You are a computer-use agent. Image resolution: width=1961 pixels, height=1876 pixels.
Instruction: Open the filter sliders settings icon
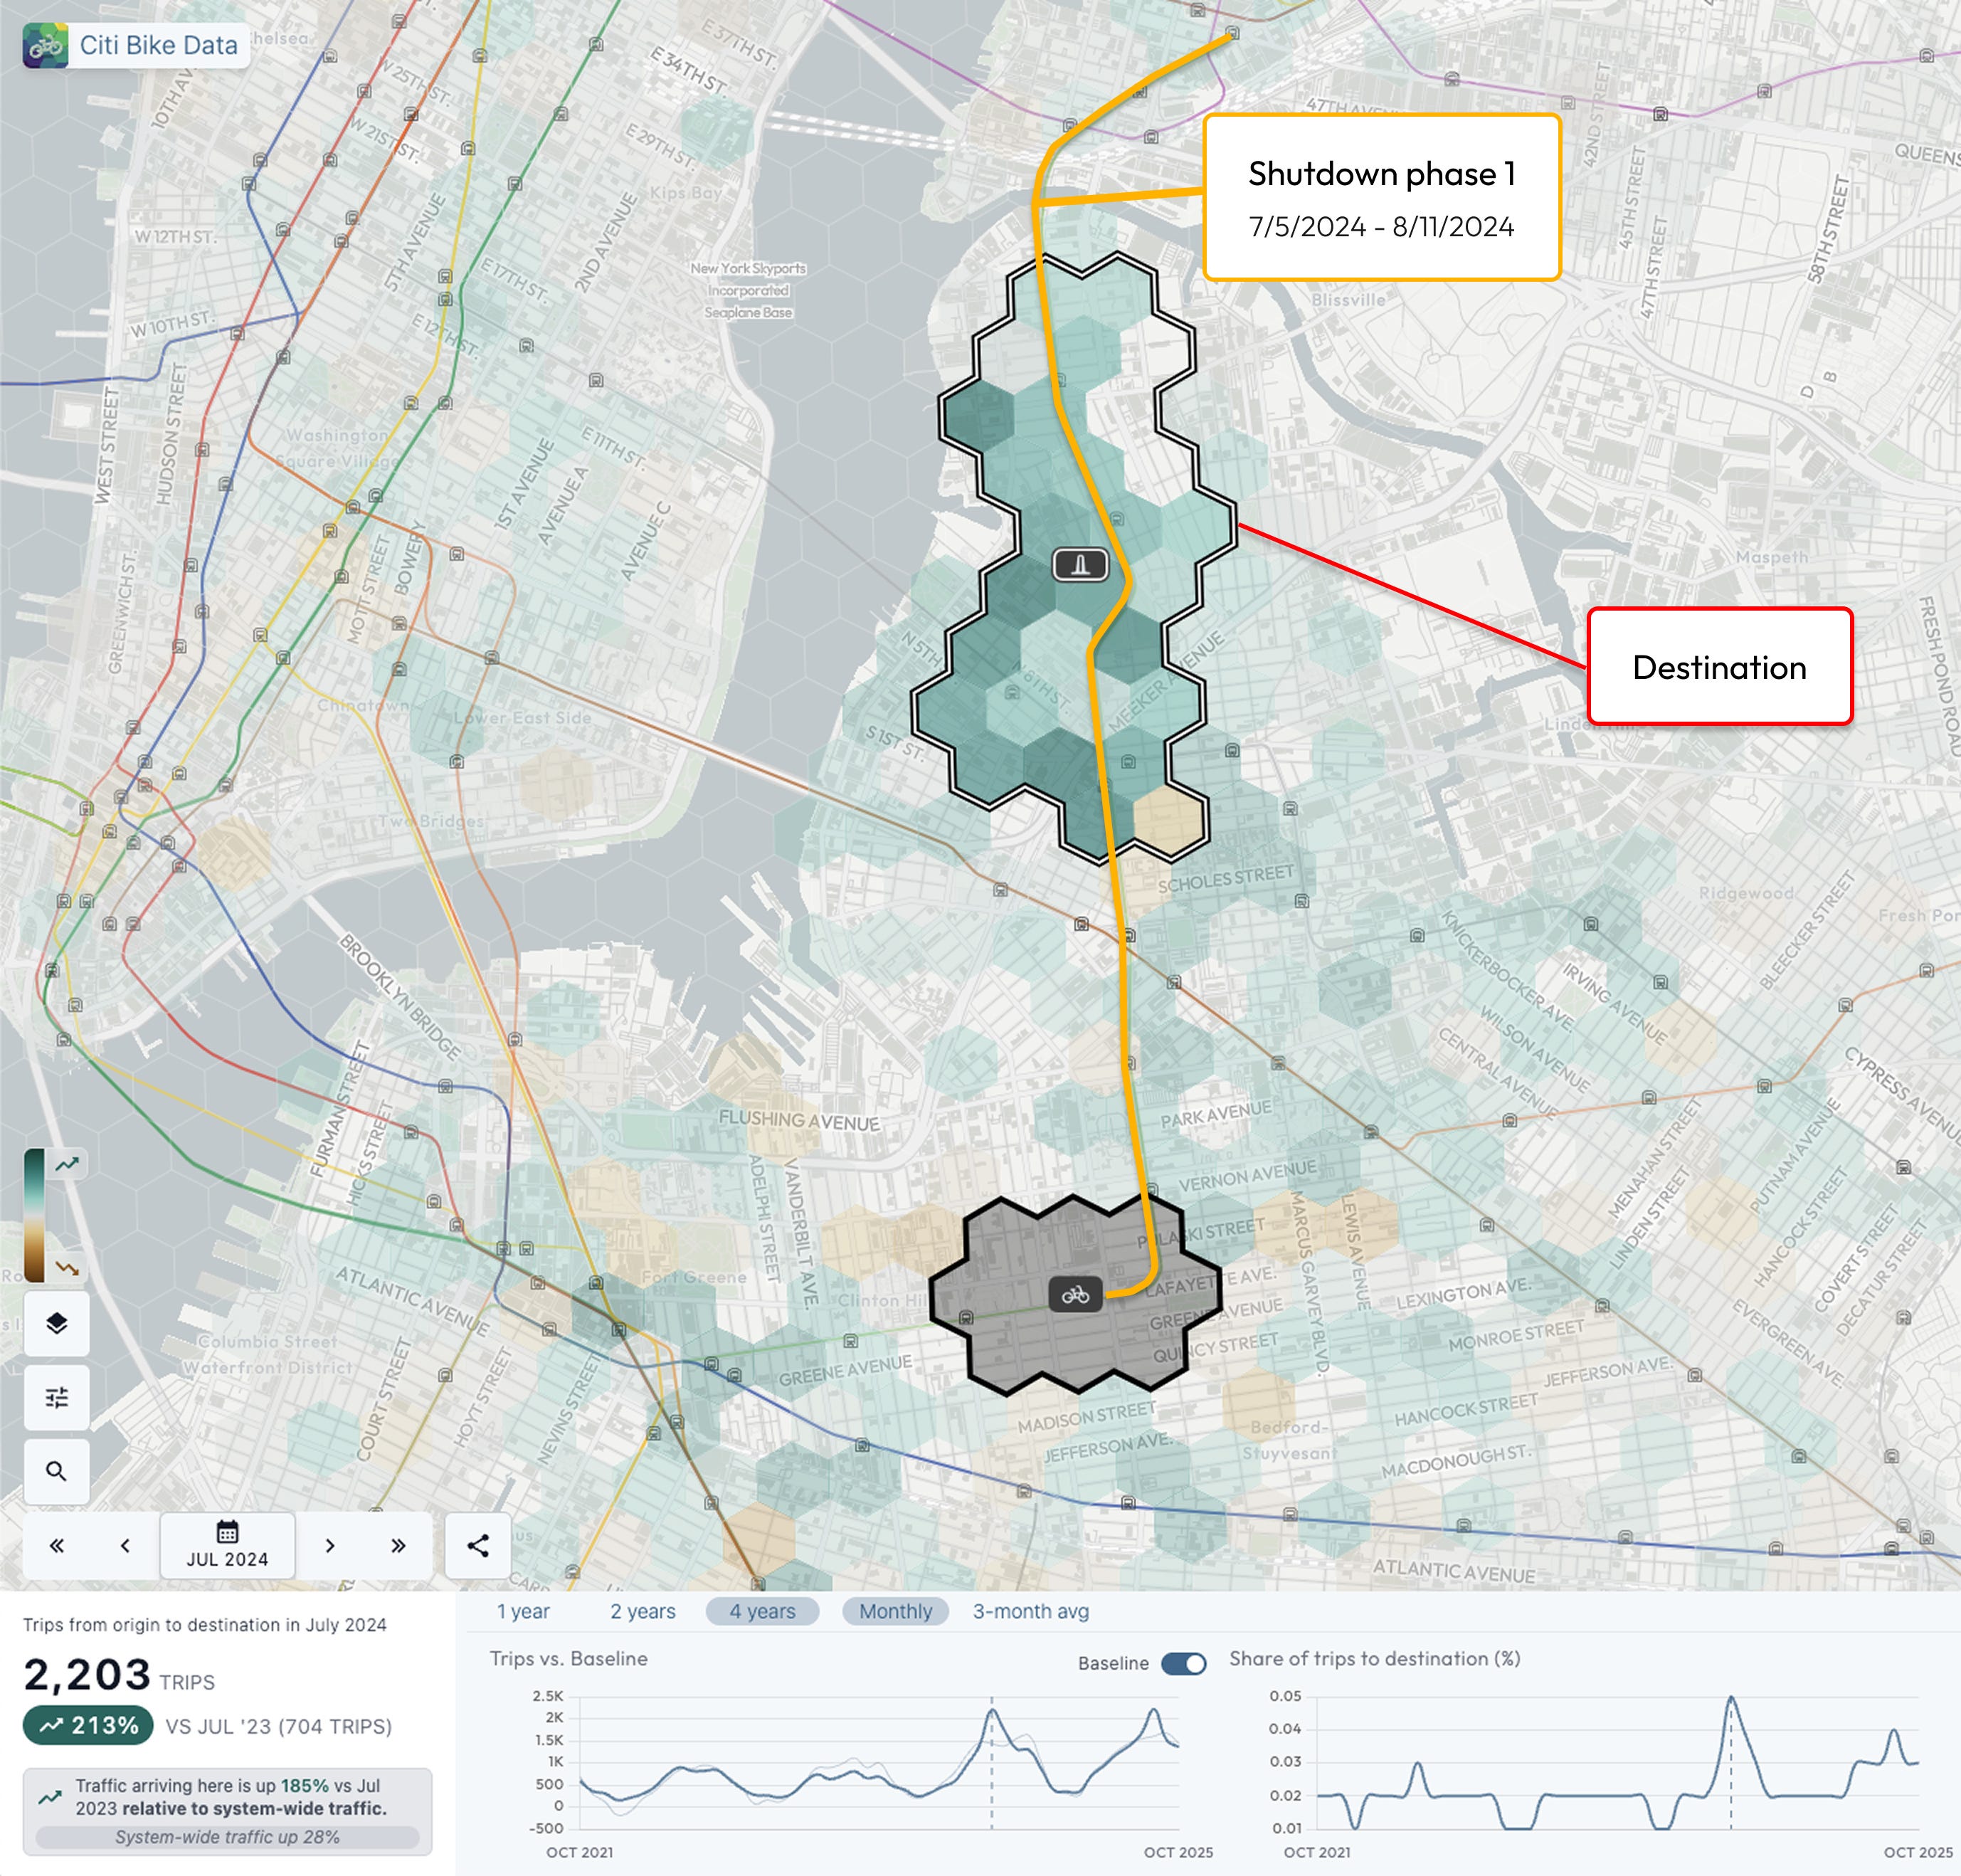[x=57, y=1397]
